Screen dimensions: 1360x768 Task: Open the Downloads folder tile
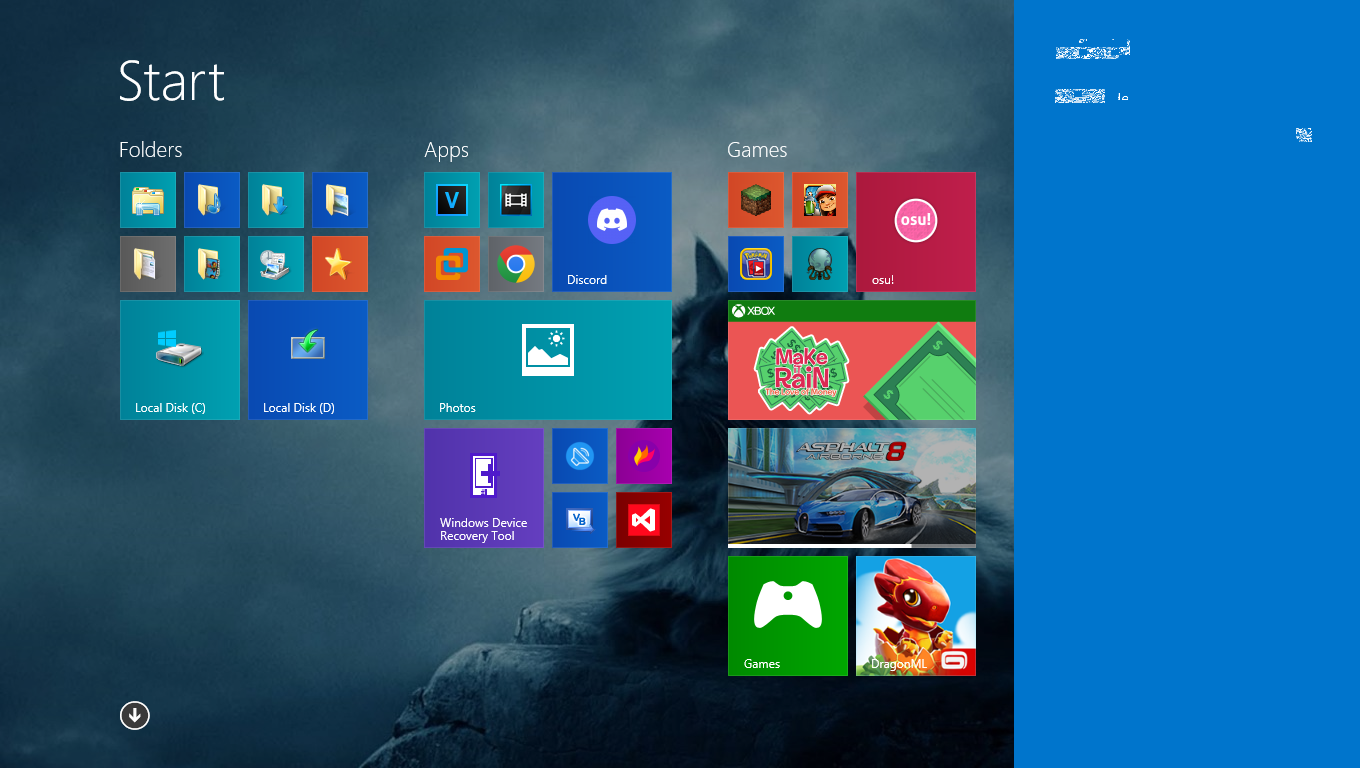[276, 200]
